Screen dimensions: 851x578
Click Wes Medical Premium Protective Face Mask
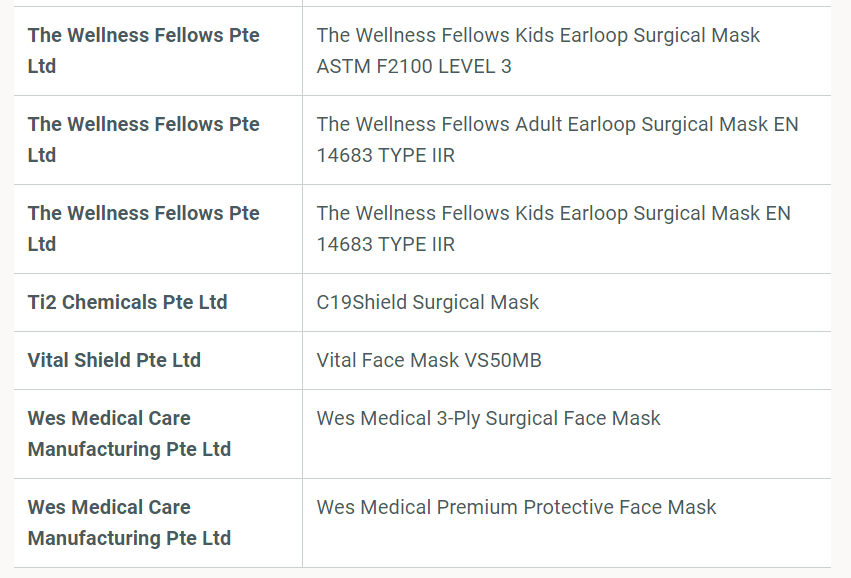516,507
